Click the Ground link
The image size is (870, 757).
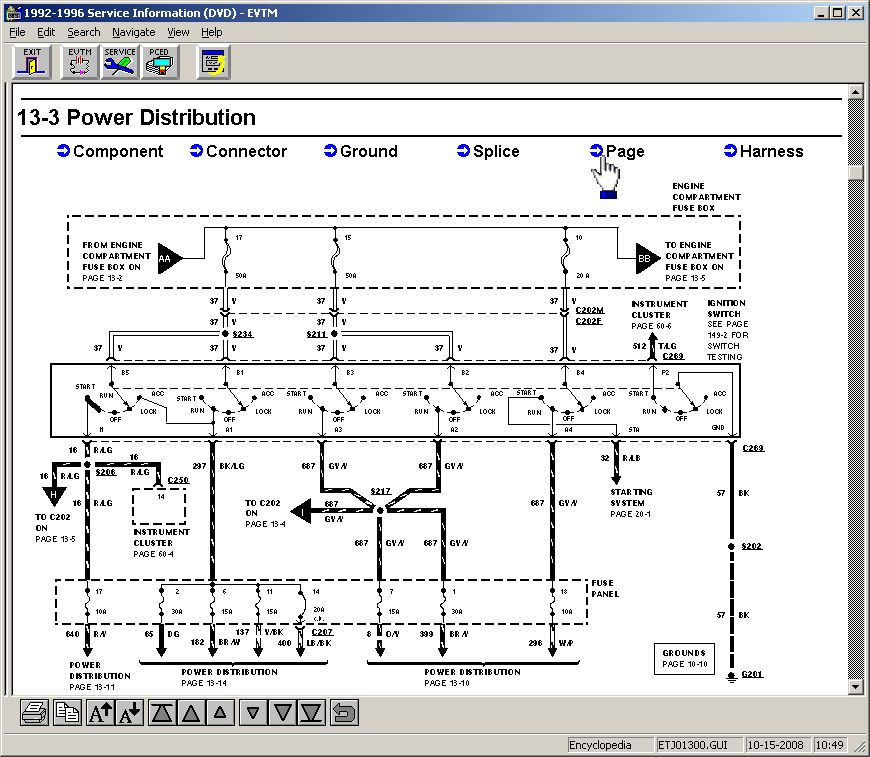click(x=369, y=151)
